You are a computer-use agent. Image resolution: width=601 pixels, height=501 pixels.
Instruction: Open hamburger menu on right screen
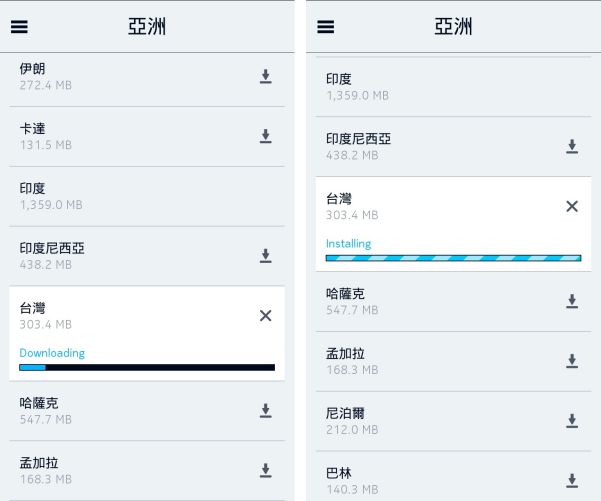[x=325, y=27]
